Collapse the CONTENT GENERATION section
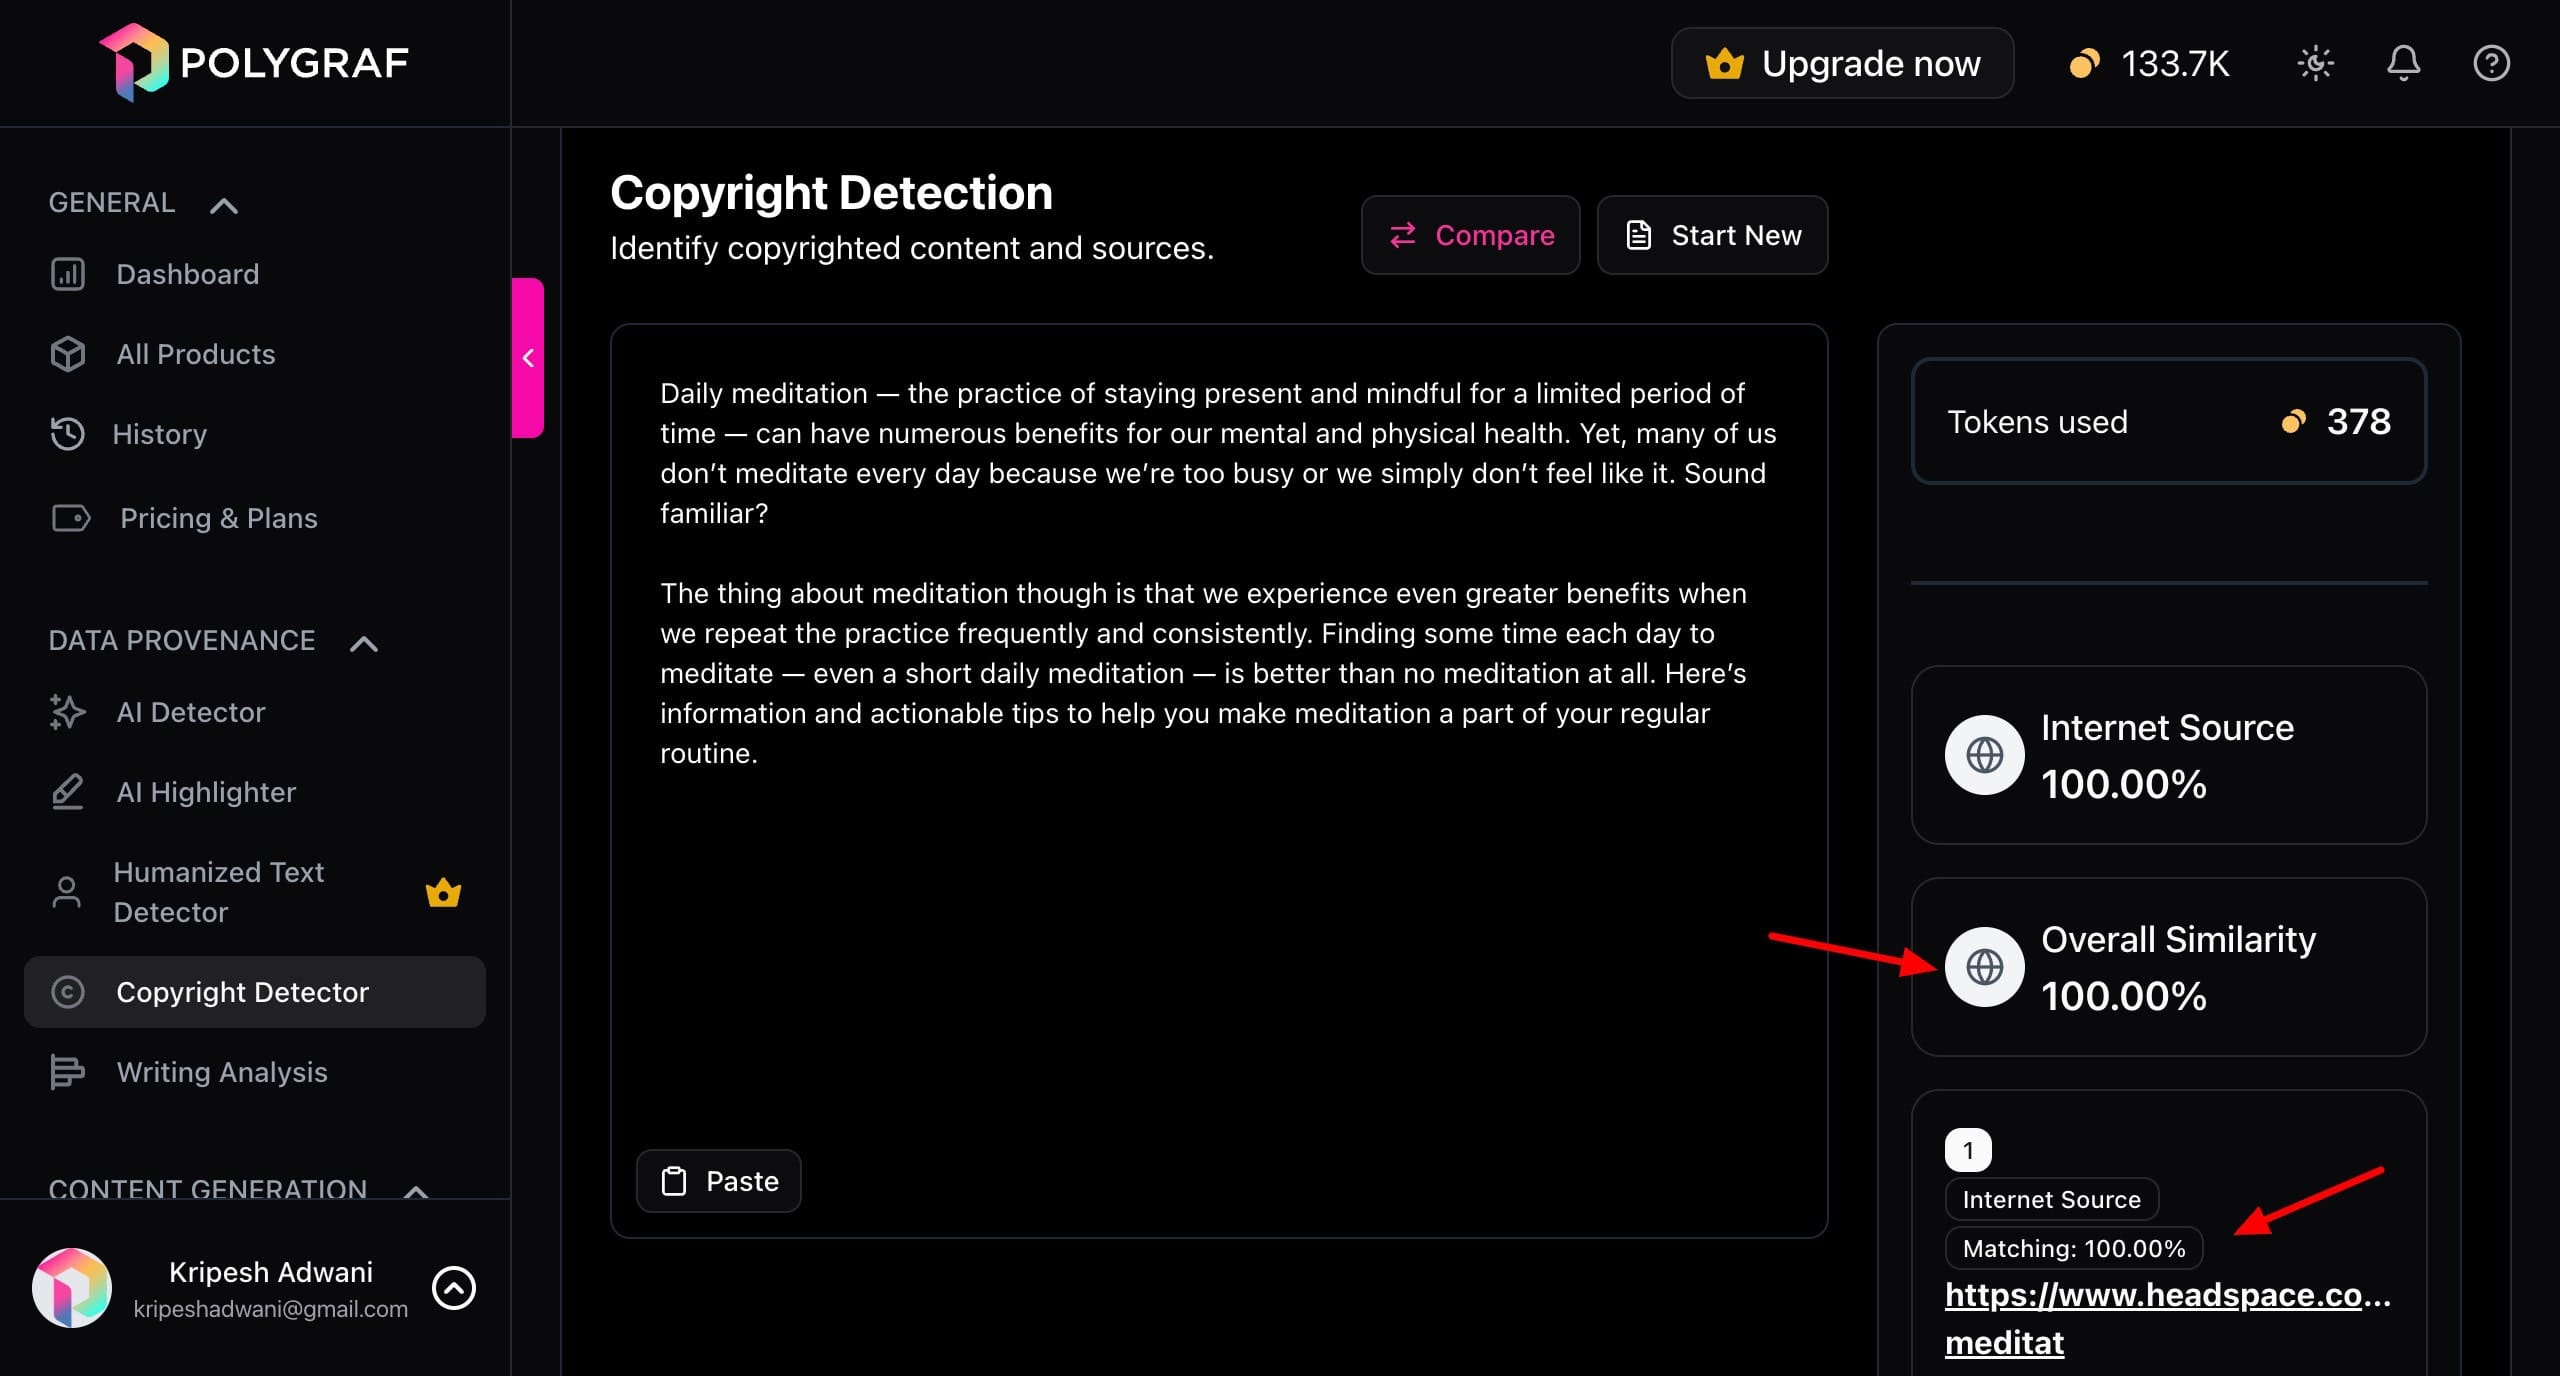The height and width of the screenshot is (1376, 2560). pos(416,1190)
